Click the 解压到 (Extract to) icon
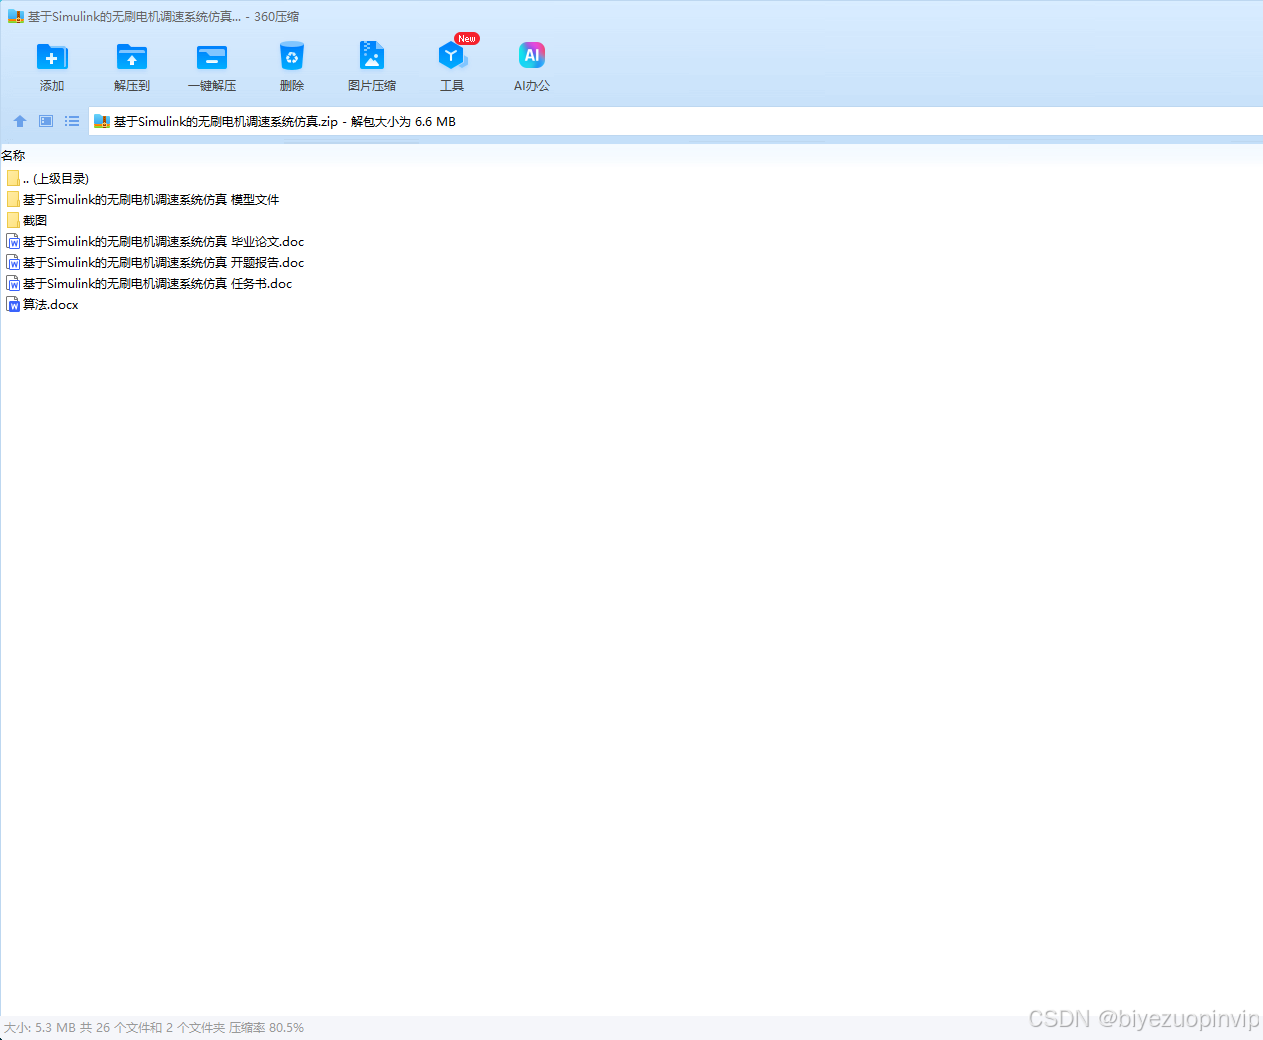 [132, 57]
